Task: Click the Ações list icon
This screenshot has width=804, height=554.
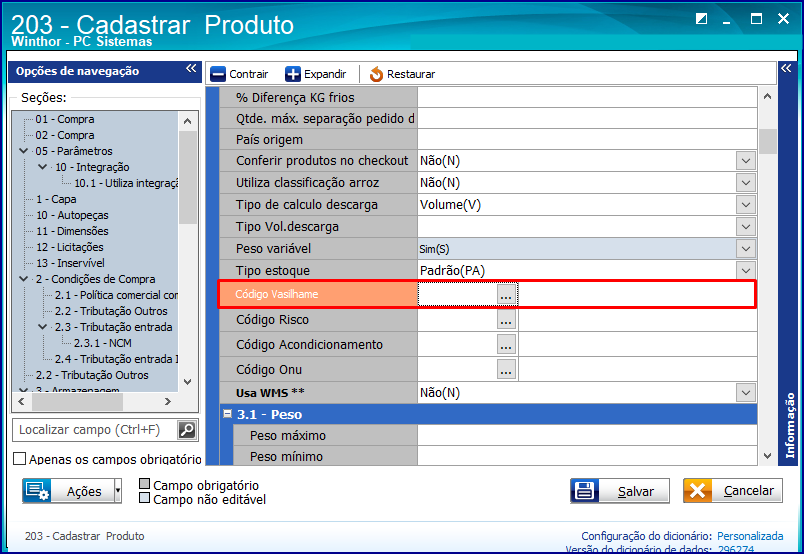Action: [36, 491]
